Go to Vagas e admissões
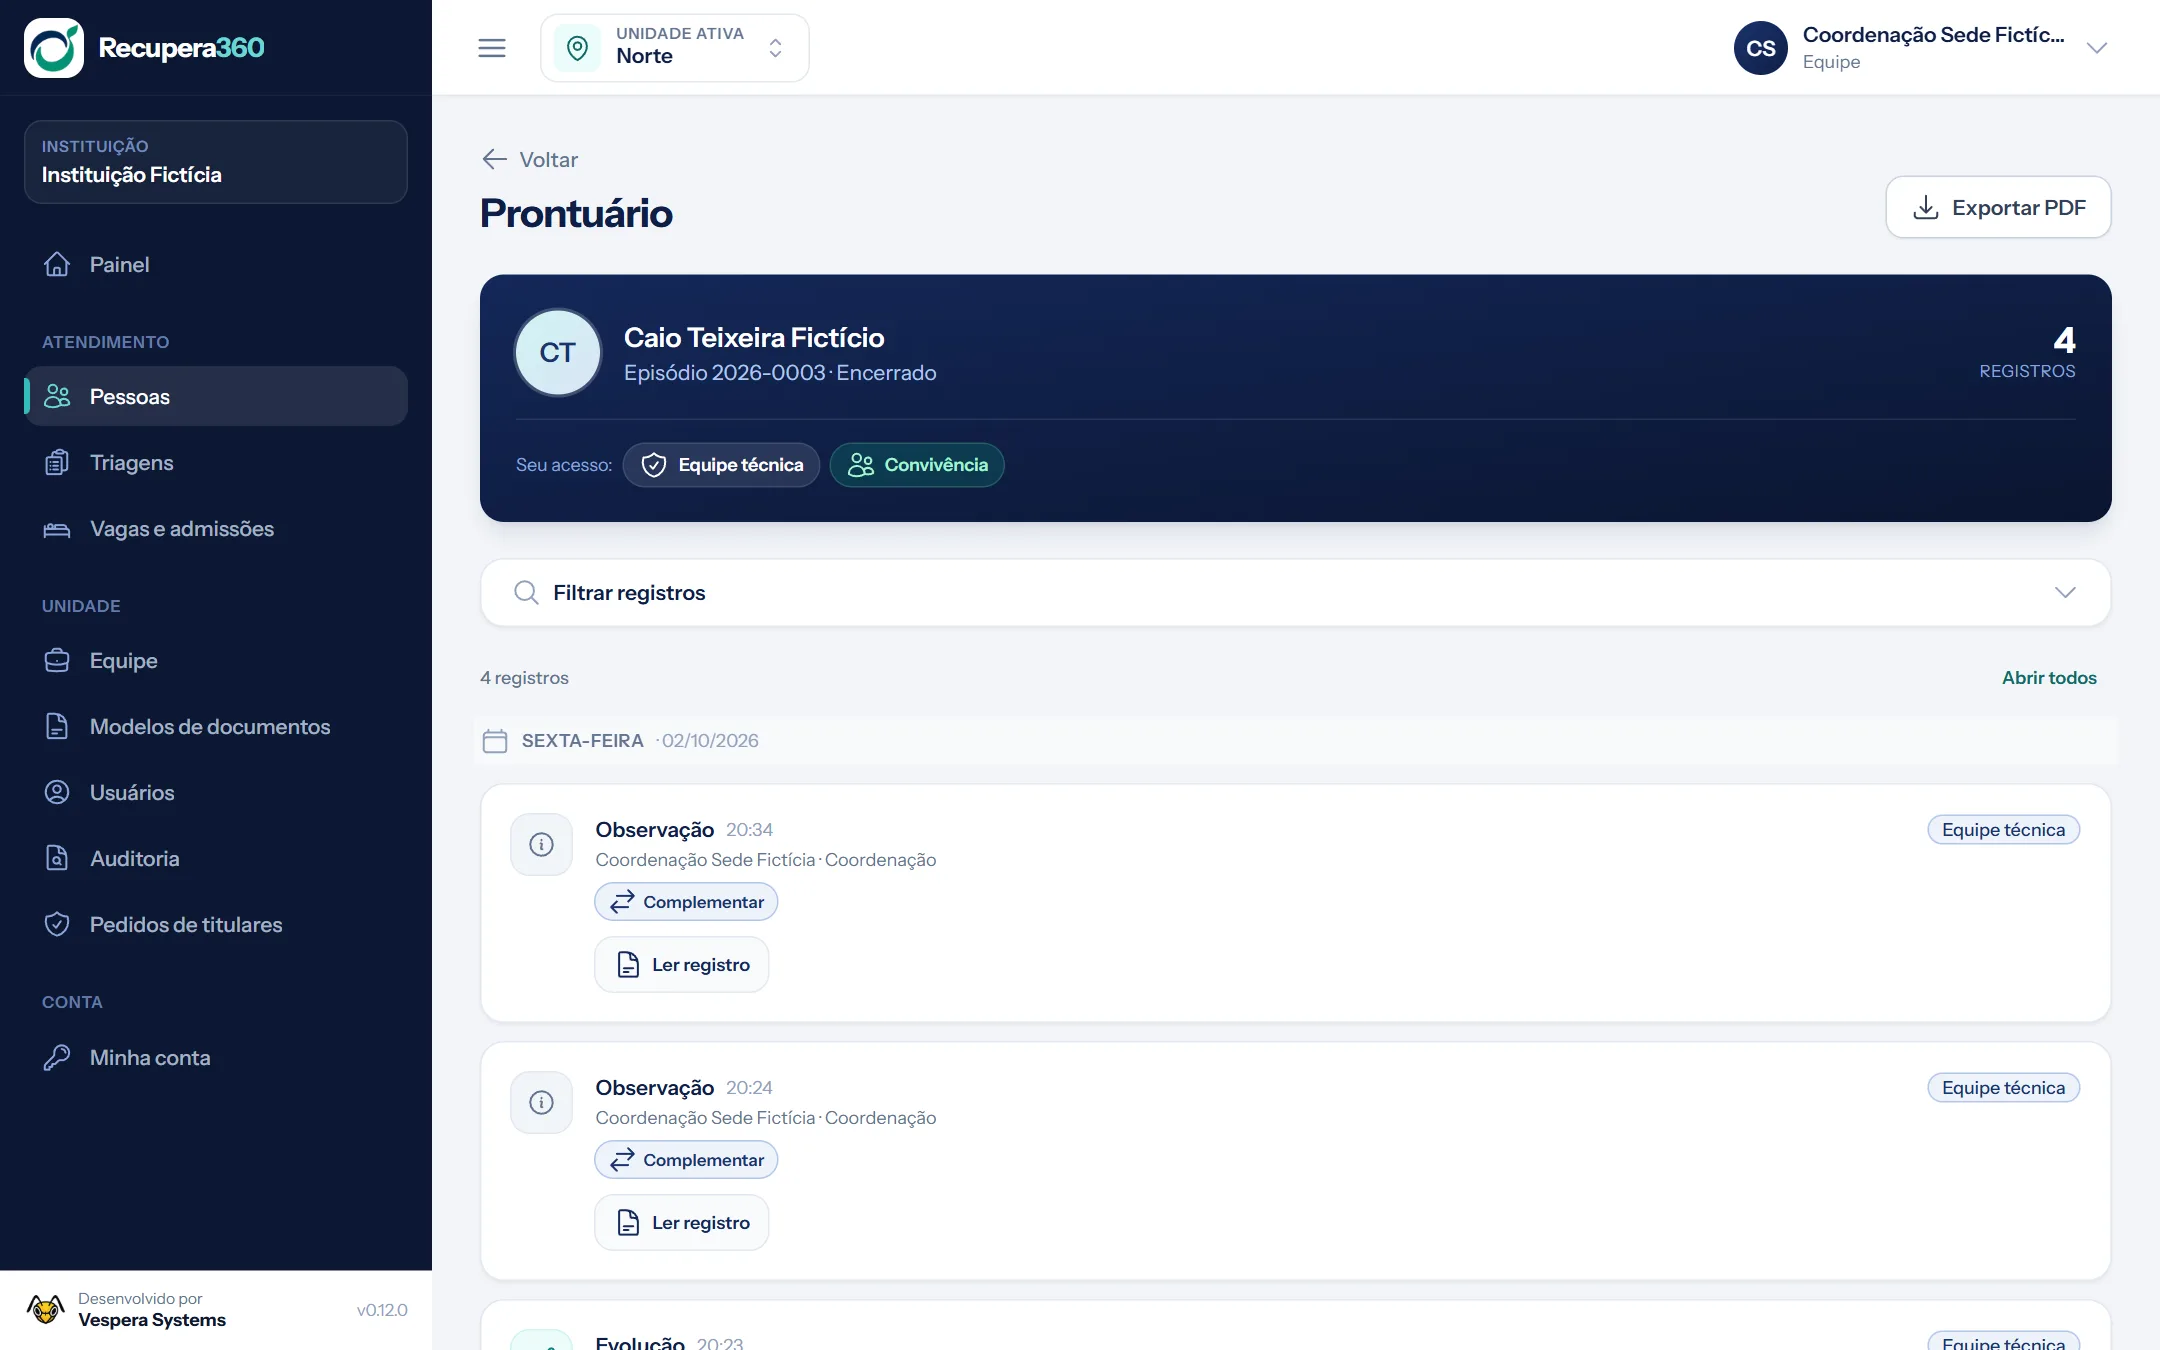The width and height of the screenshot is (2160, 1350). point(216,528)
